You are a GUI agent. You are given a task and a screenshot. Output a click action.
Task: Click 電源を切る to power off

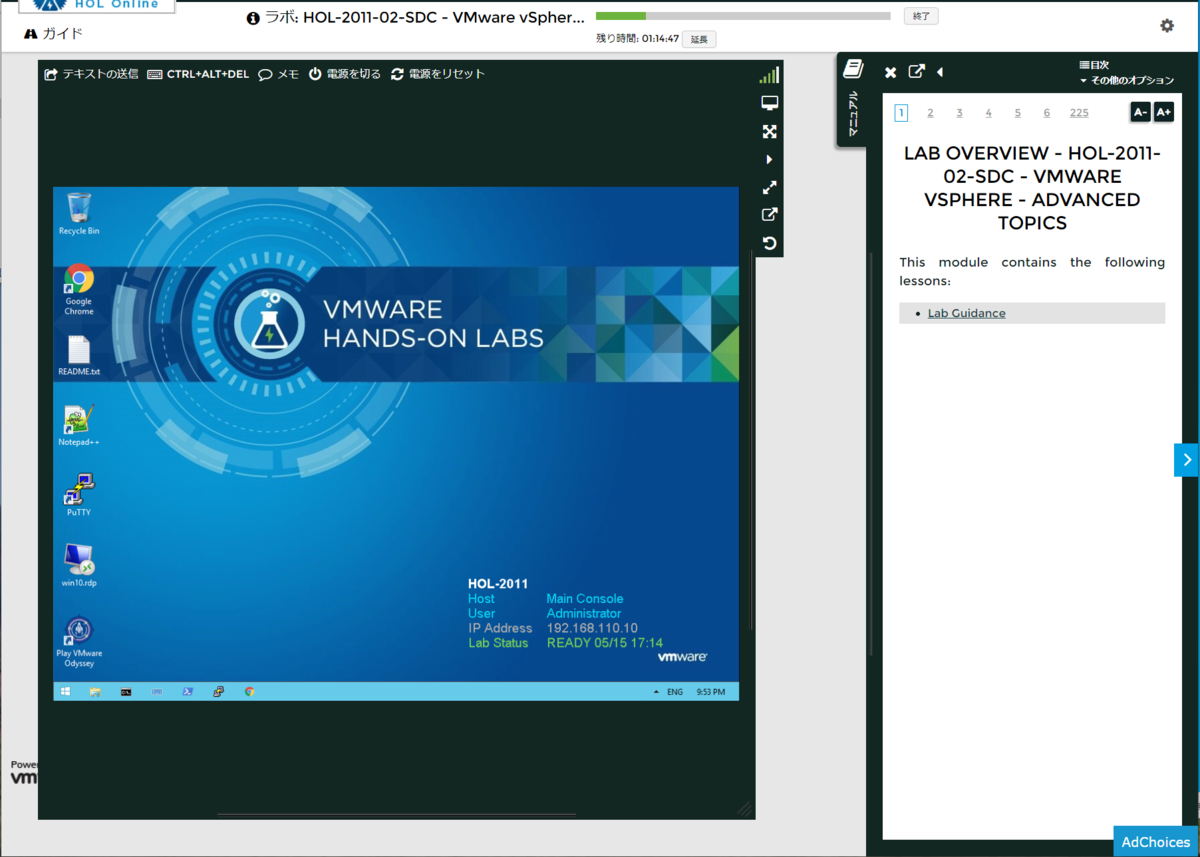pos(345,74)
